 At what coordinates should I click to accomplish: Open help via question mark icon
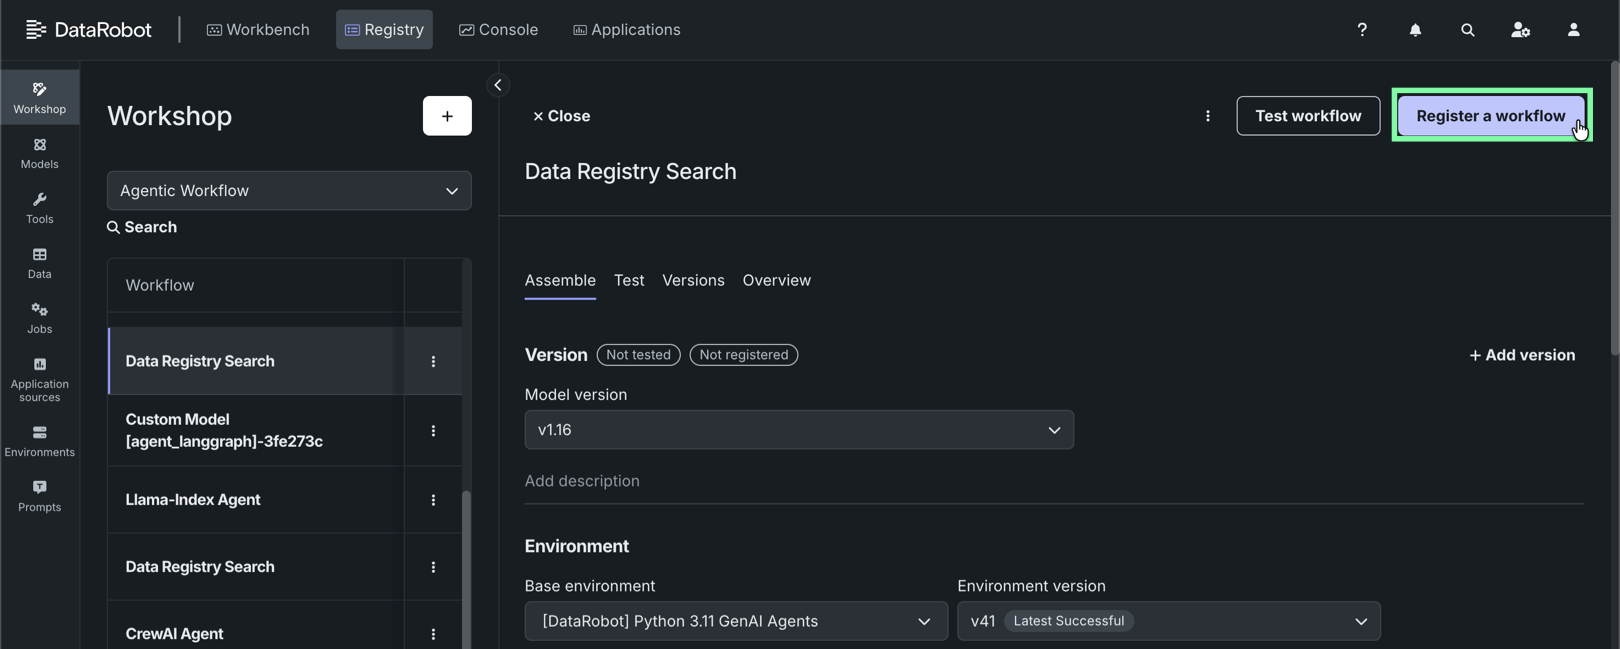click(x=1362, y=30)
